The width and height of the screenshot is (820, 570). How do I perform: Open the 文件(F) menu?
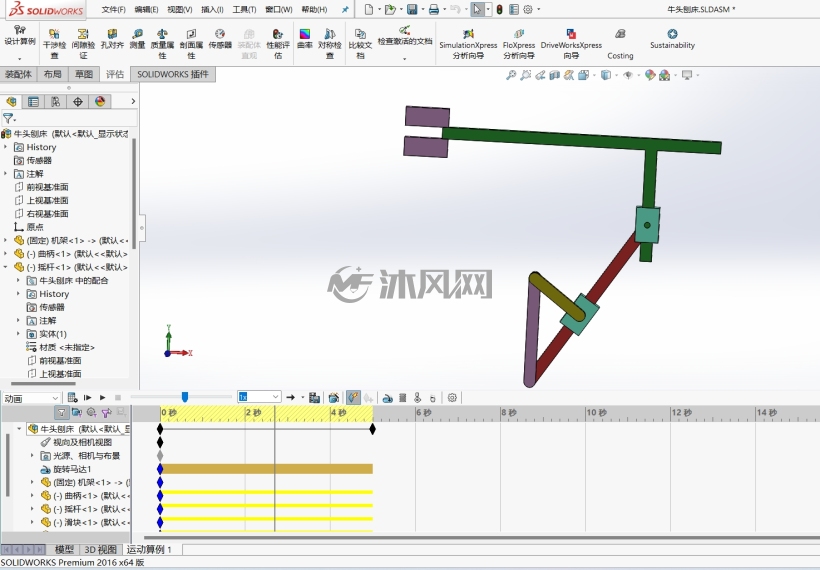point(113,9)
